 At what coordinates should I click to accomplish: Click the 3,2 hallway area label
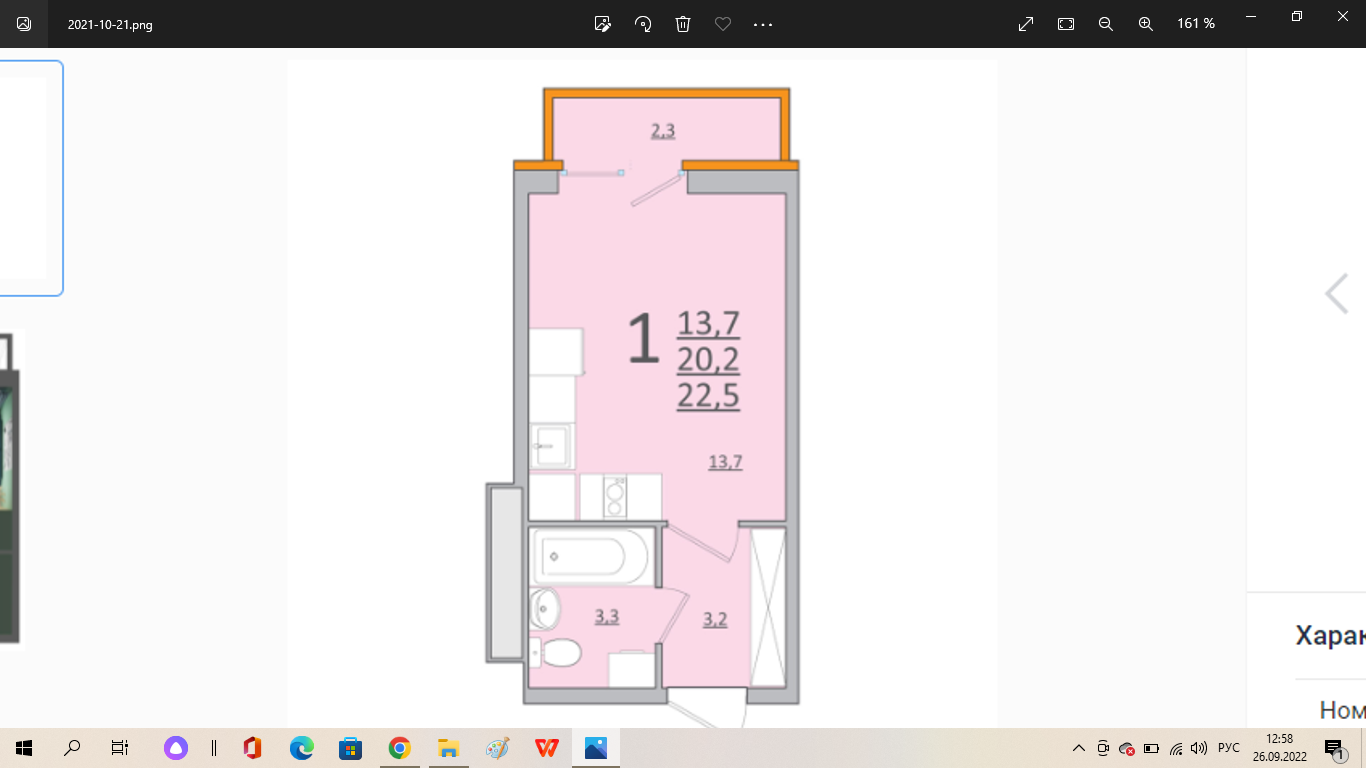point(715,619)
